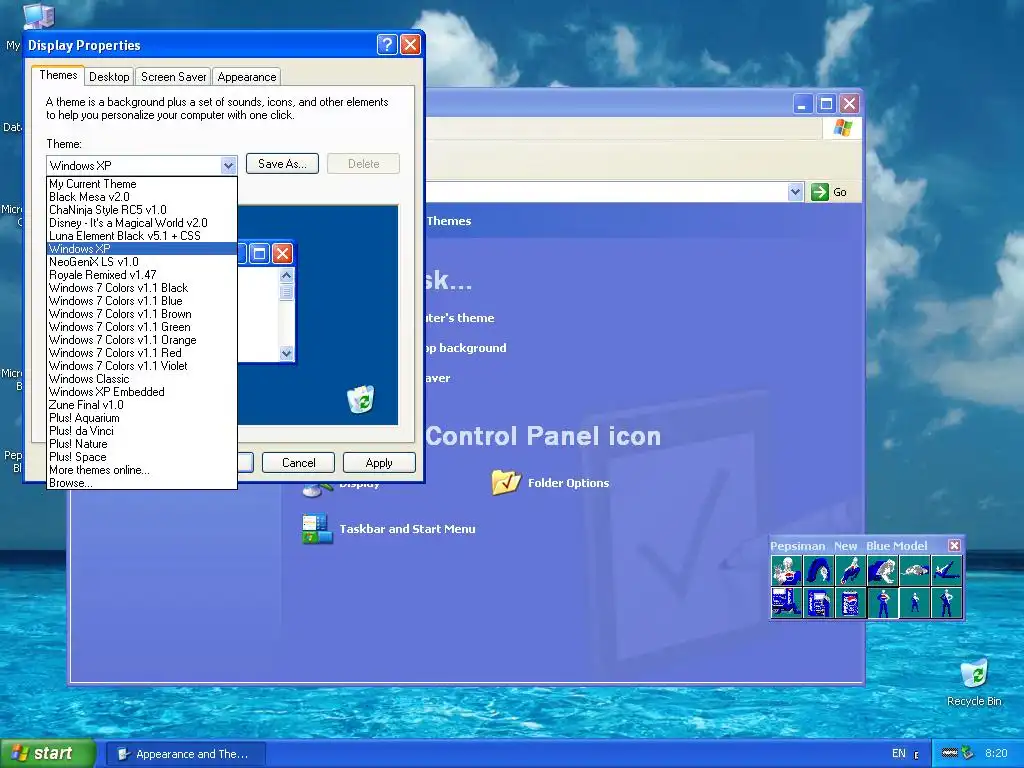Click the EN language indicator in taskbar
Viewport: 1024px width, 768px height.
[x=899, y=753]
